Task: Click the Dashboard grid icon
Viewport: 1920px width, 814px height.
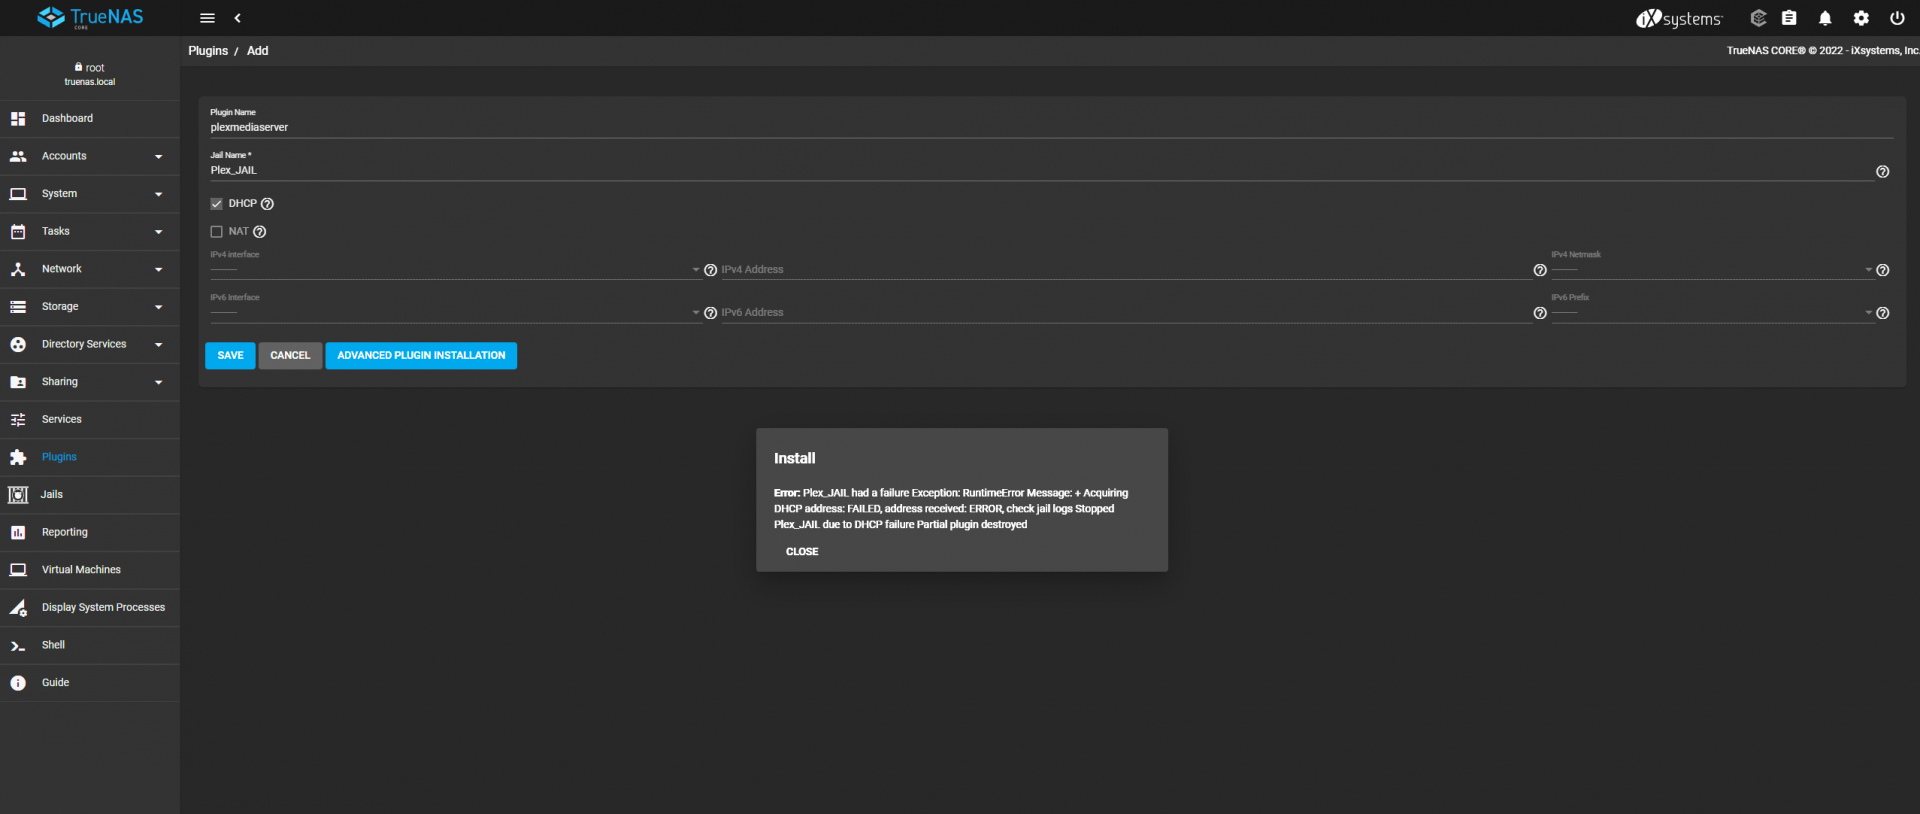Action: [18, 119]
